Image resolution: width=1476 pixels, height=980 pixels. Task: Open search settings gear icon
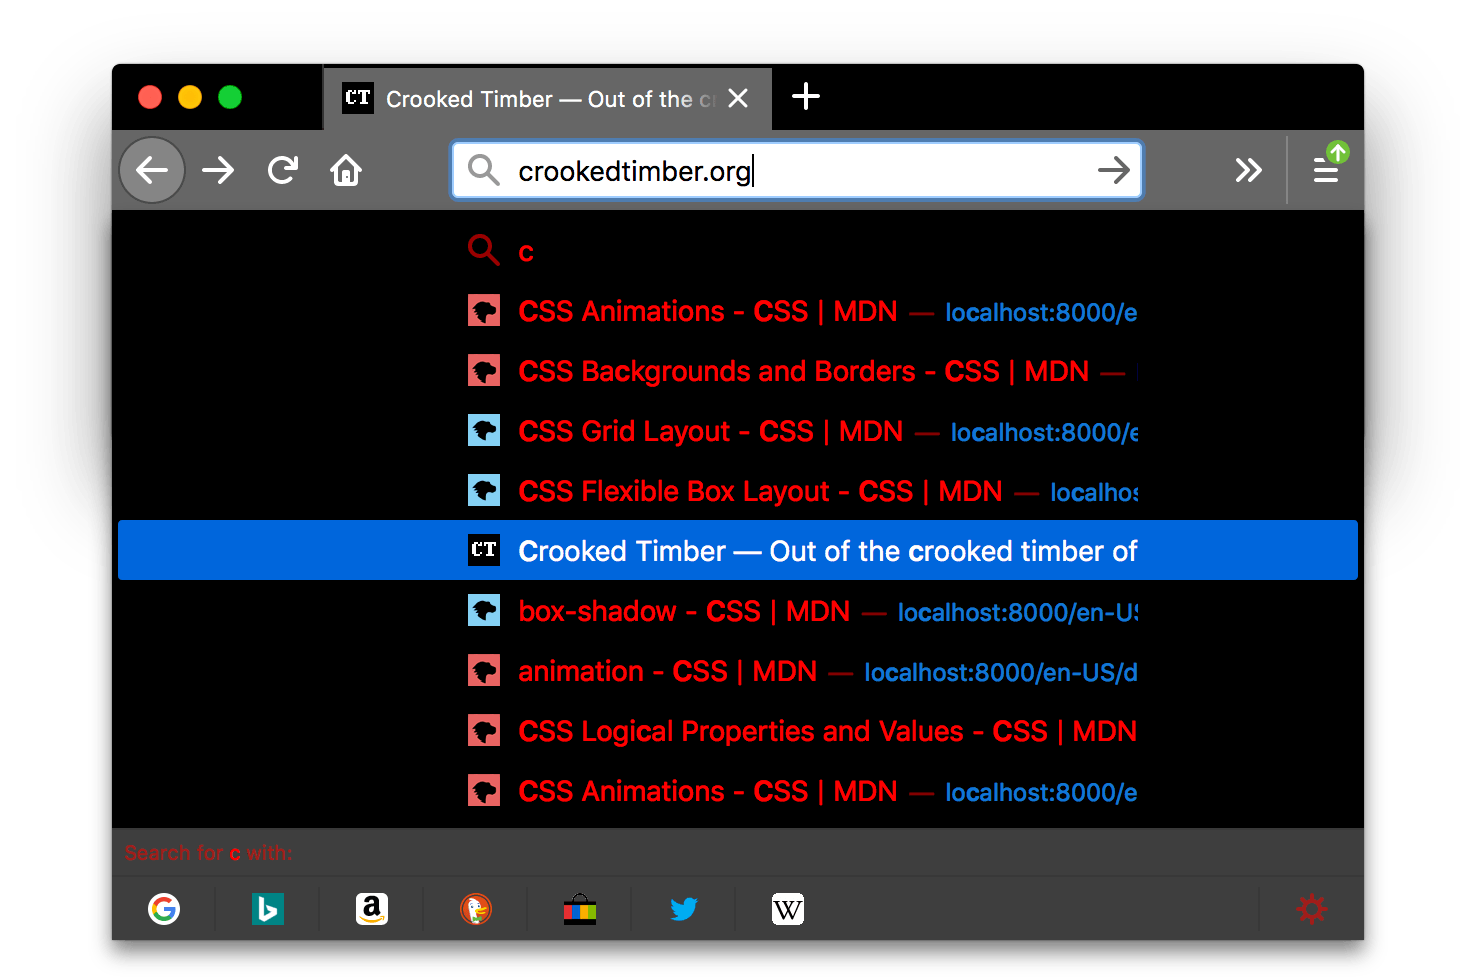[1312, 909]
